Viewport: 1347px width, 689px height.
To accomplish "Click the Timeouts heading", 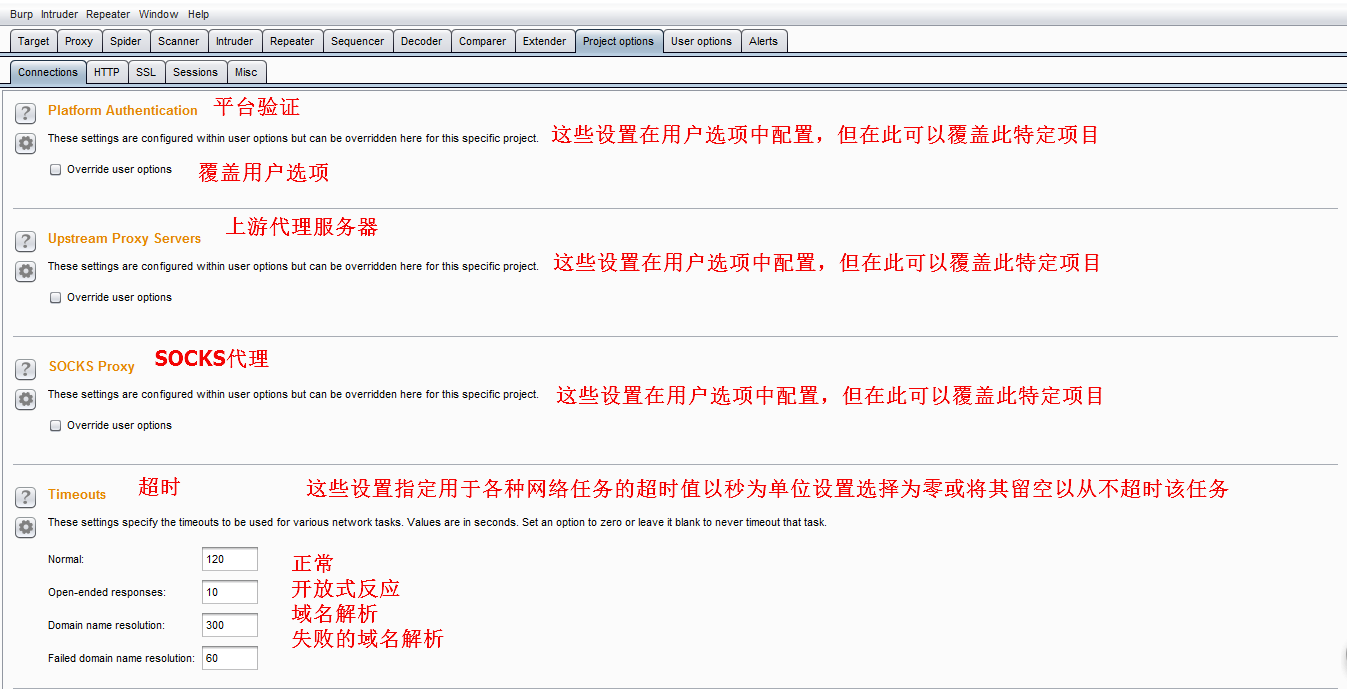I will click(x=77, y=495).
